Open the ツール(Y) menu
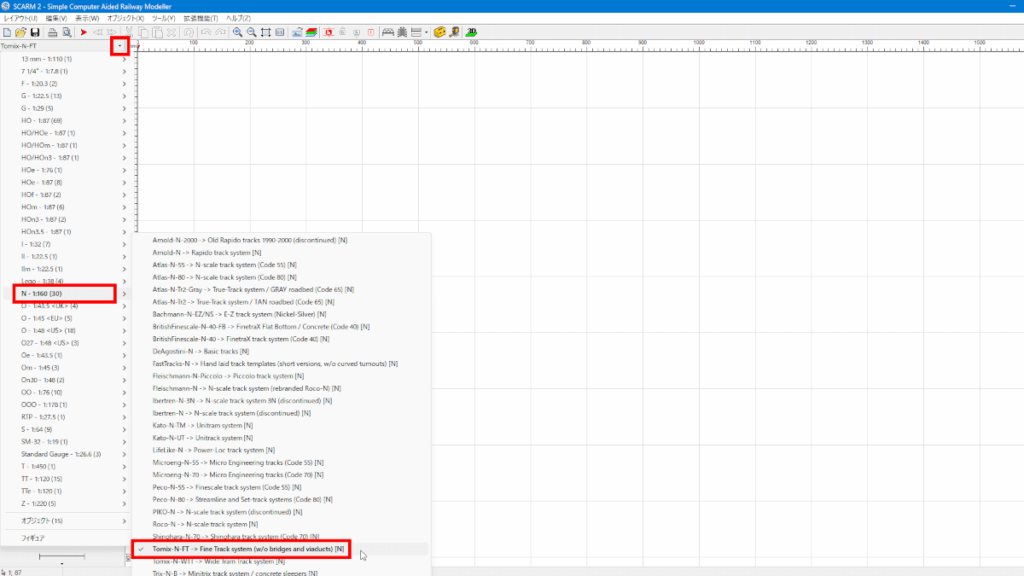 163,18
